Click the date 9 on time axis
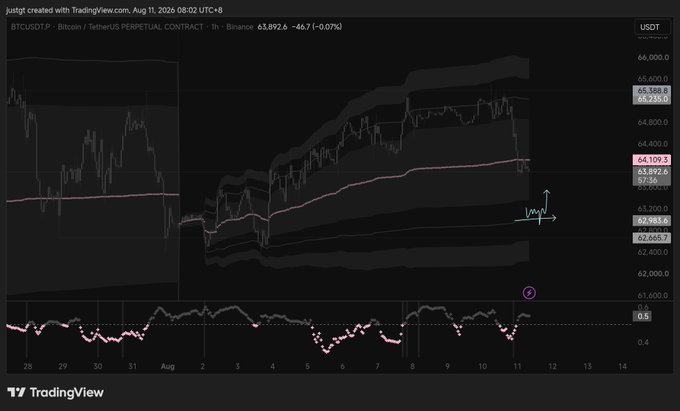This screenshot has height=411, width=680. 447,366
